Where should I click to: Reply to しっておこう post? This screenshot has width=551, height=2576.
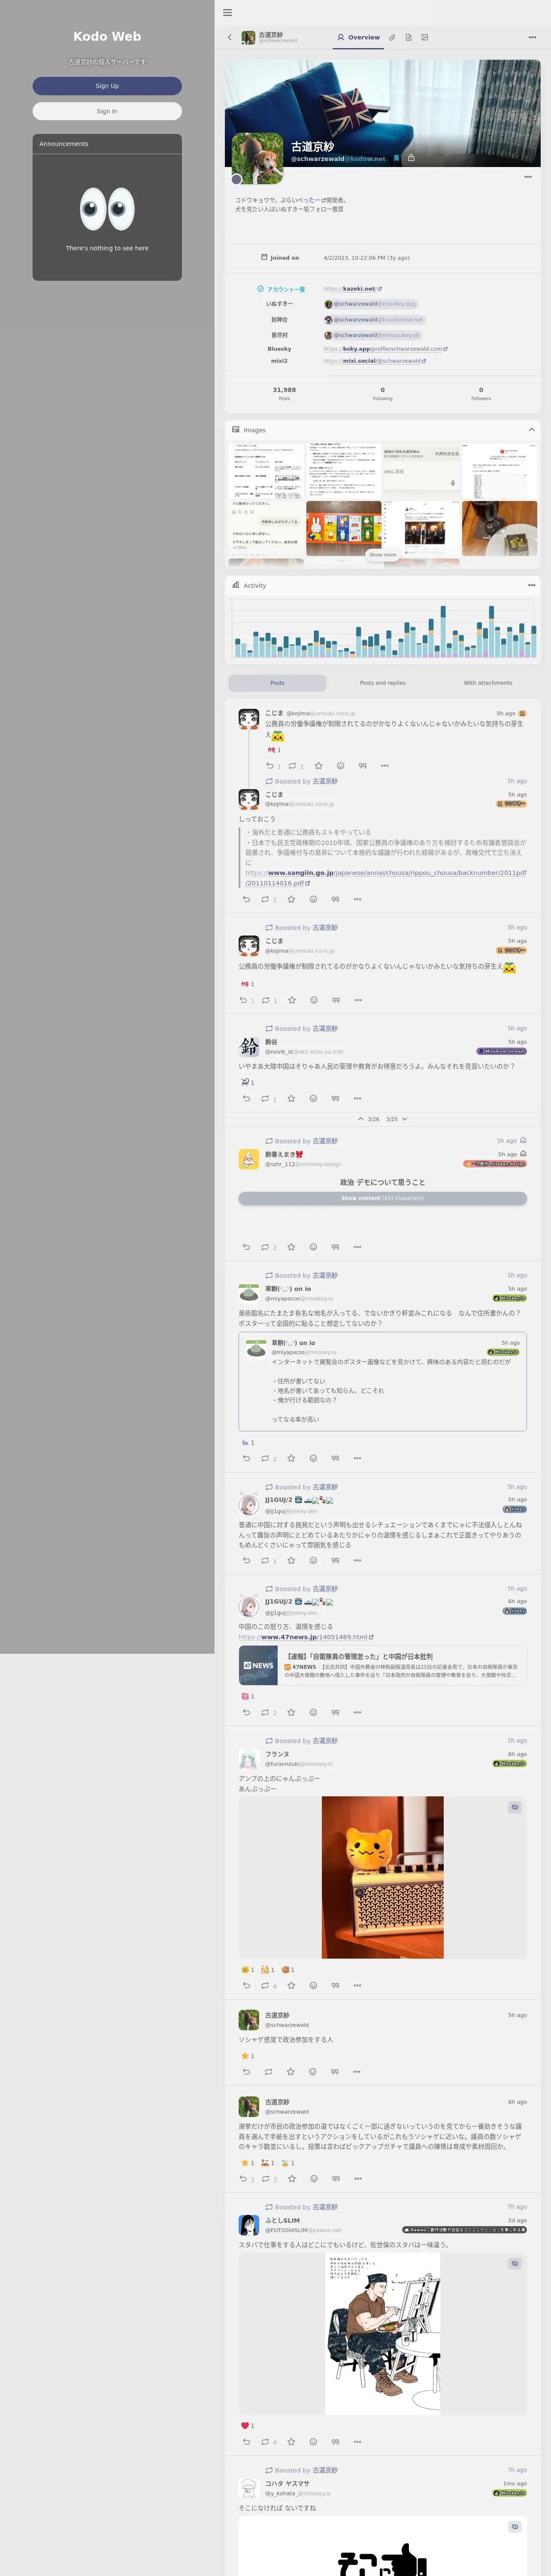tap(247, 899)
